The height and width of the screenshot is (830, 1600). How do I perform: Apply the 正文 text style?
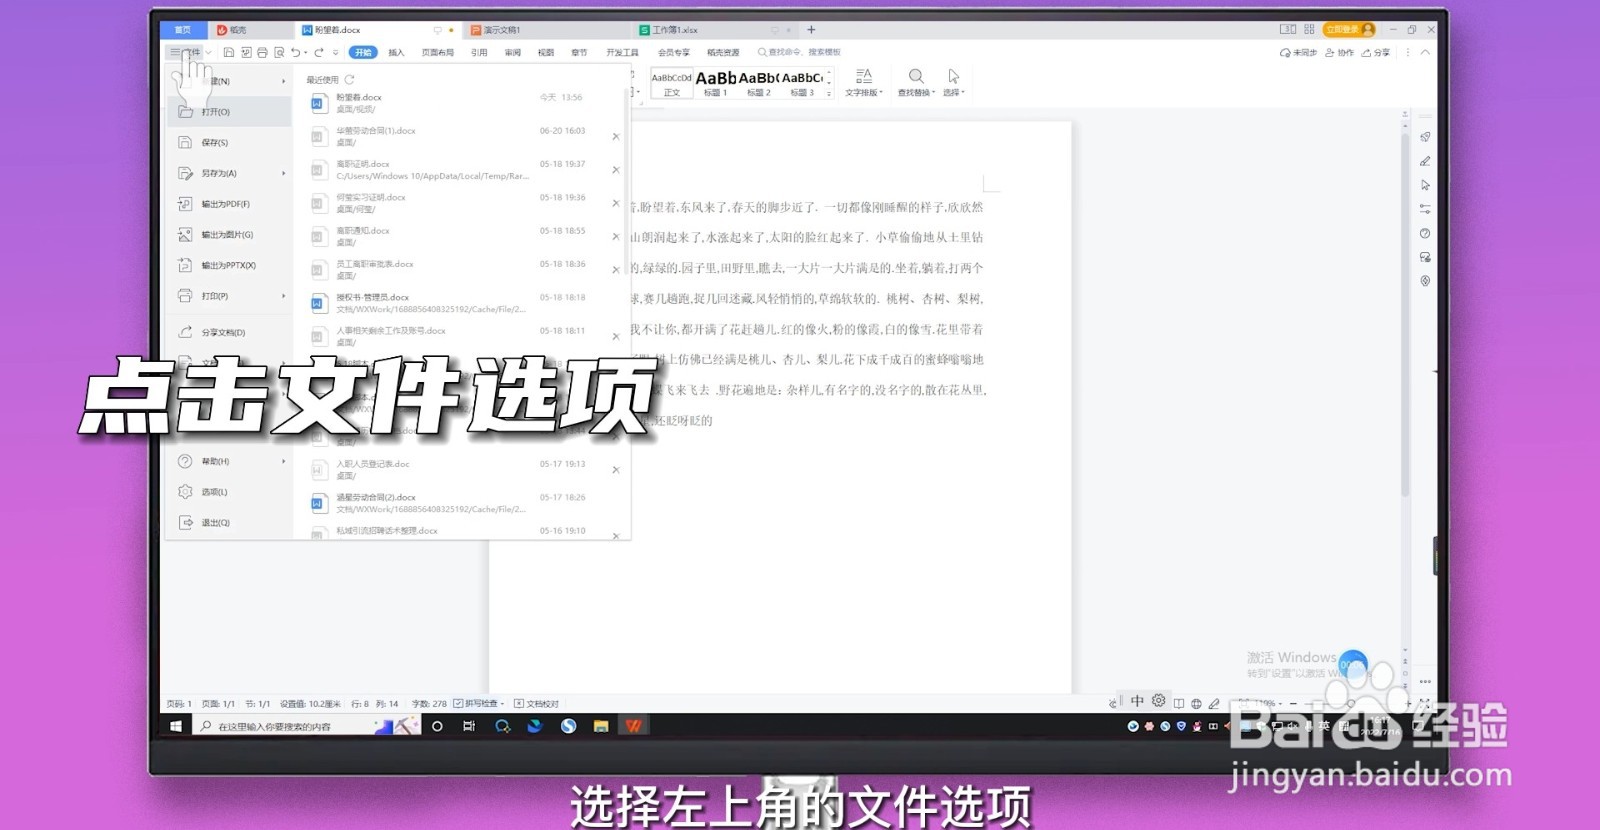671,84
